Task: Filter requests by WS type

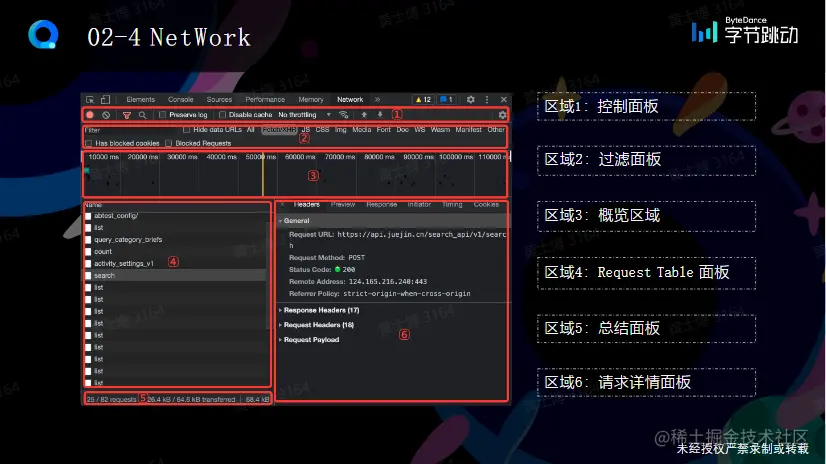Action: pos(419,130)
